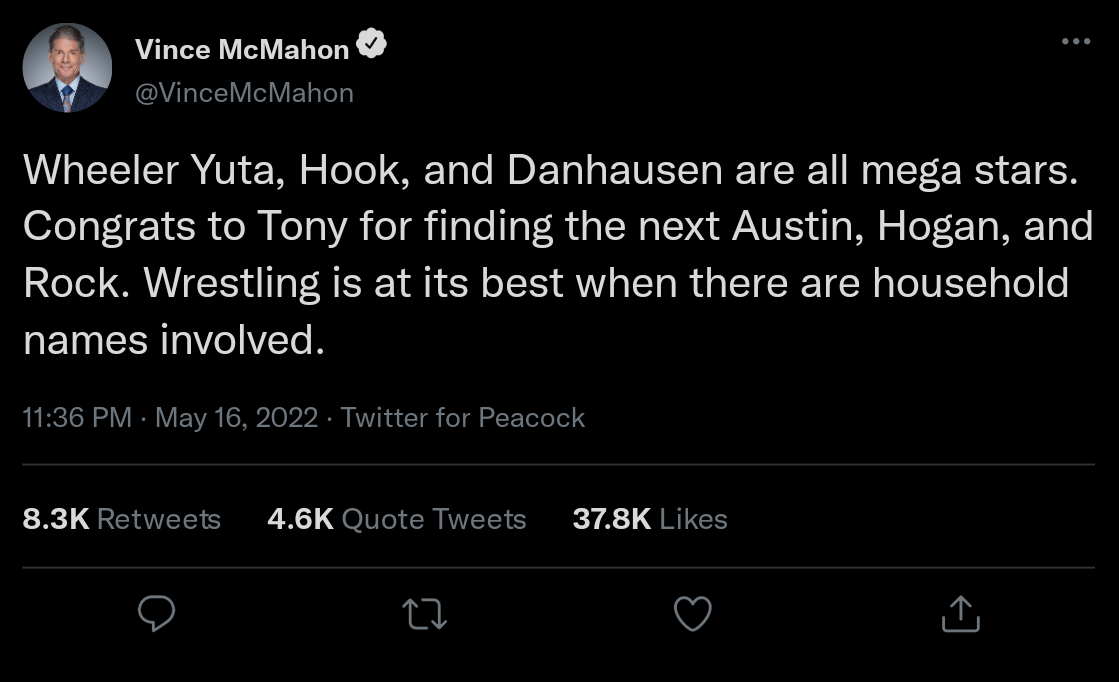
Task: Click the word Wrestling in the tweet
Action: (232, 284)
